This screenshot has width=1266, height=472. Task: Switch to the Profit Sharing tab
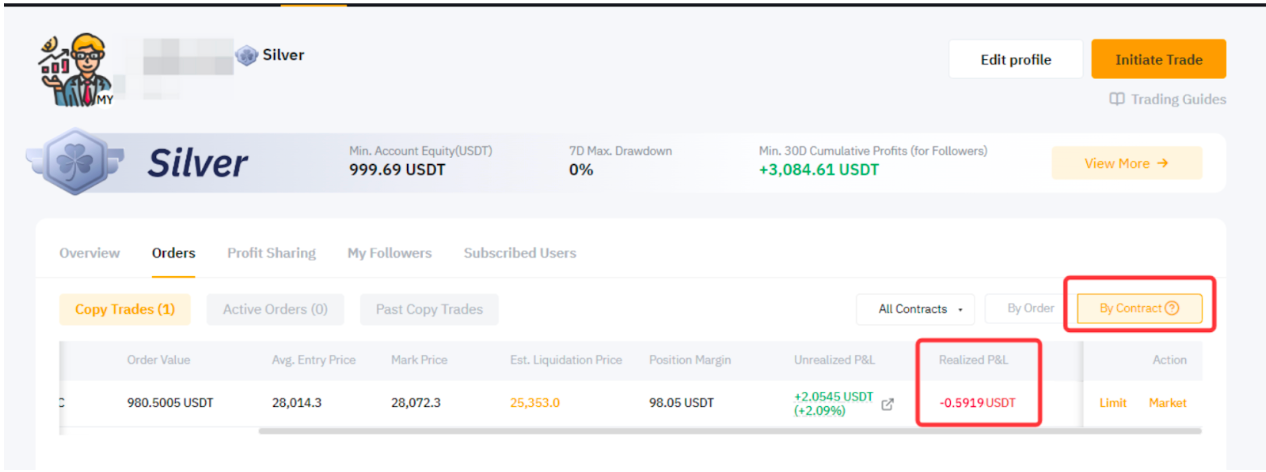(271, 253)
